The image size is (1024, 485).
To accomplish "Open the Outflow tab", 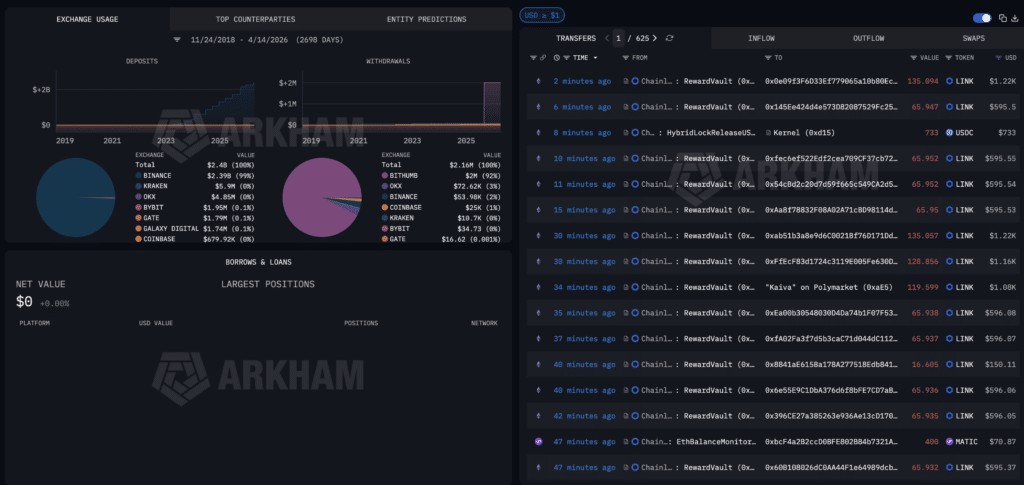I will [x=869, y=39].
